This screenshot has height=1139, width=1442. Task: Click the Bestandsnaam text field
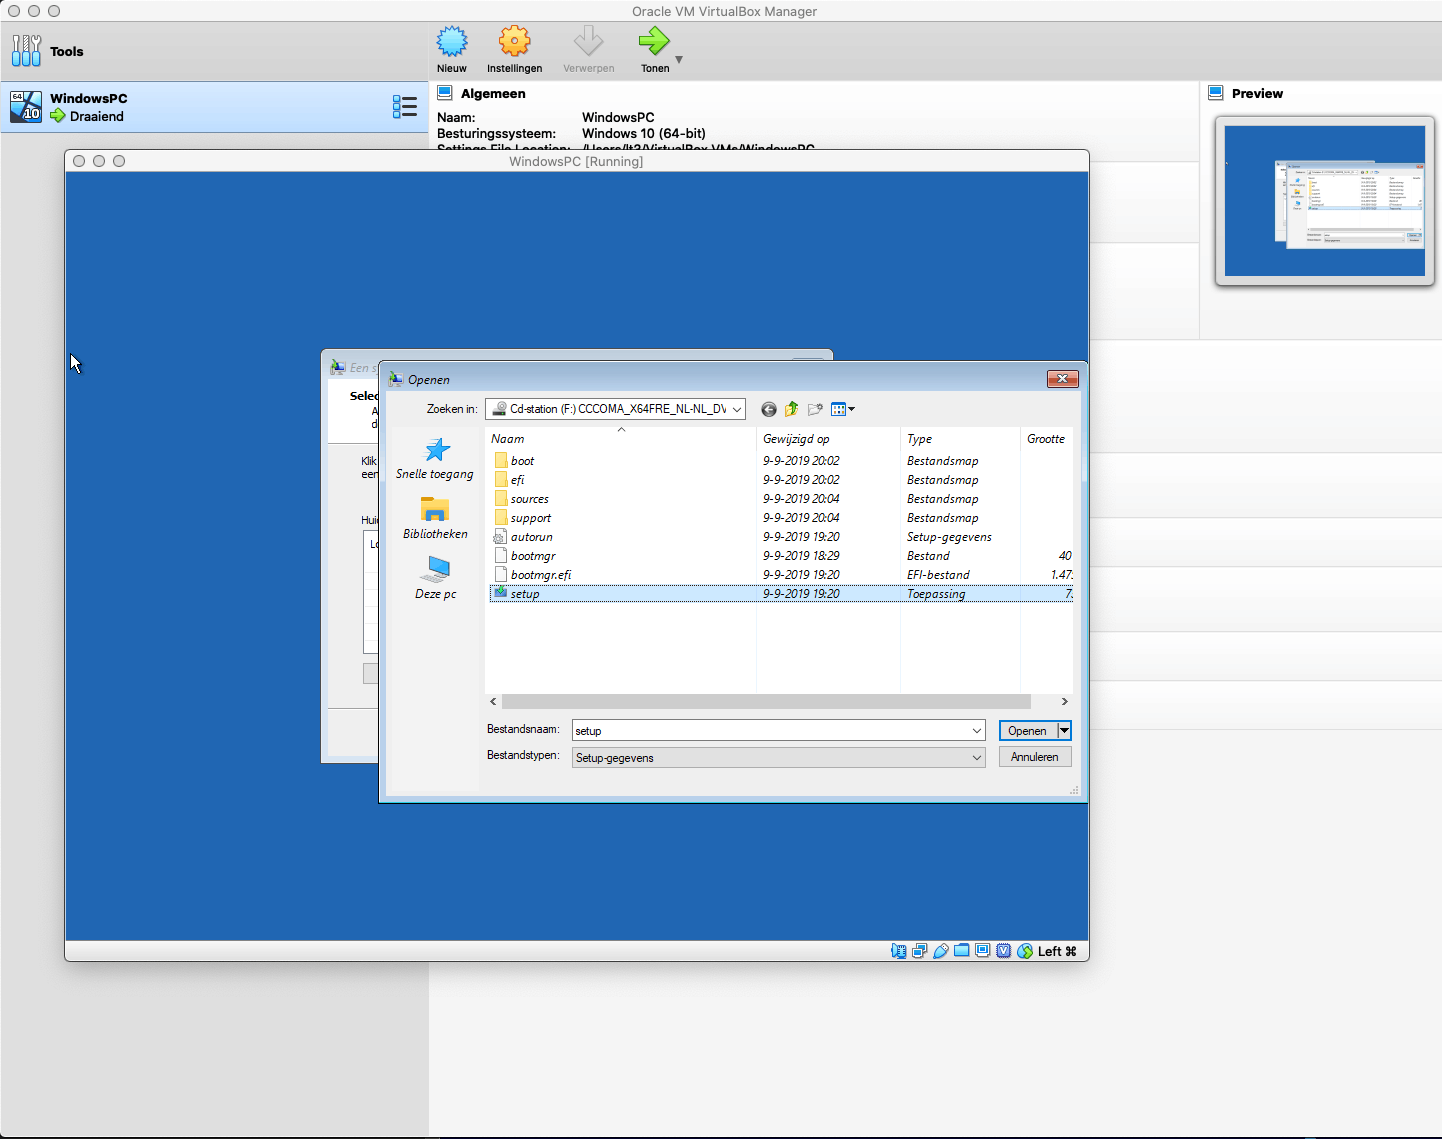tap(770, 731)
